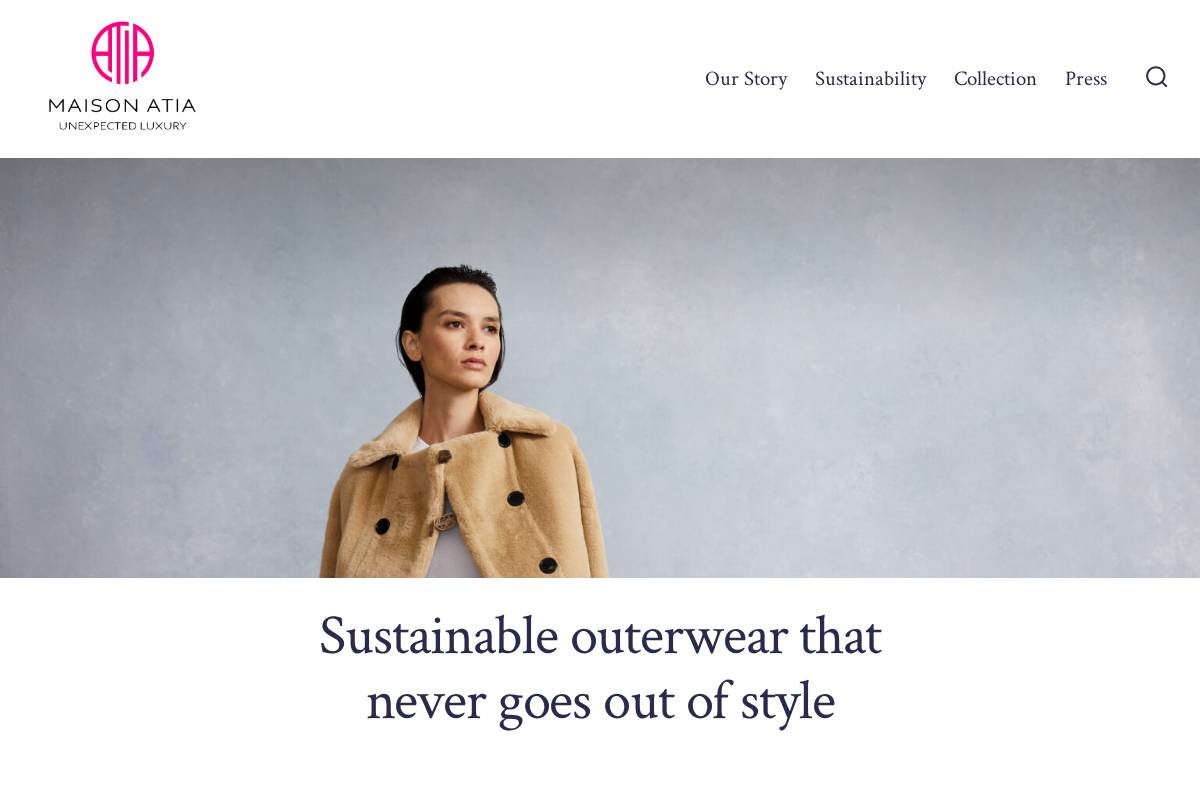Click the word Sustainable in the headline
Screen dimensions: 1200x800
tap(438, 635)
